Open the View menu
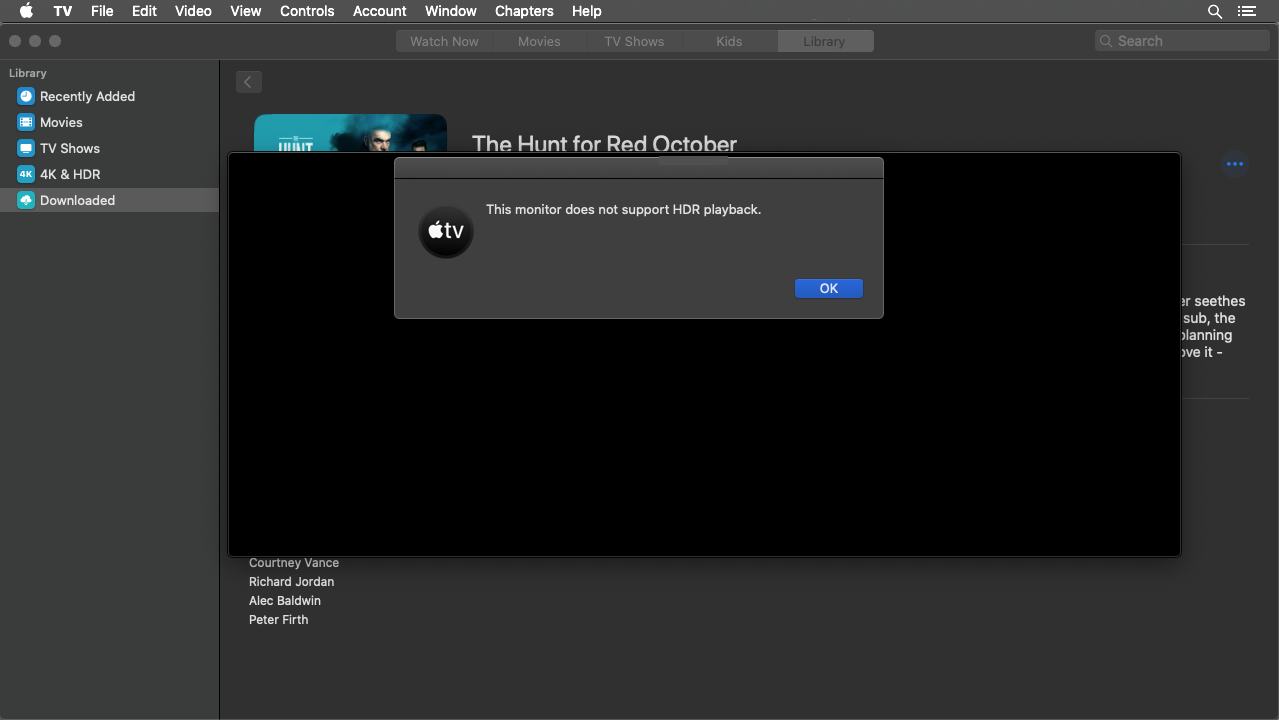 [x=245, y=11]
